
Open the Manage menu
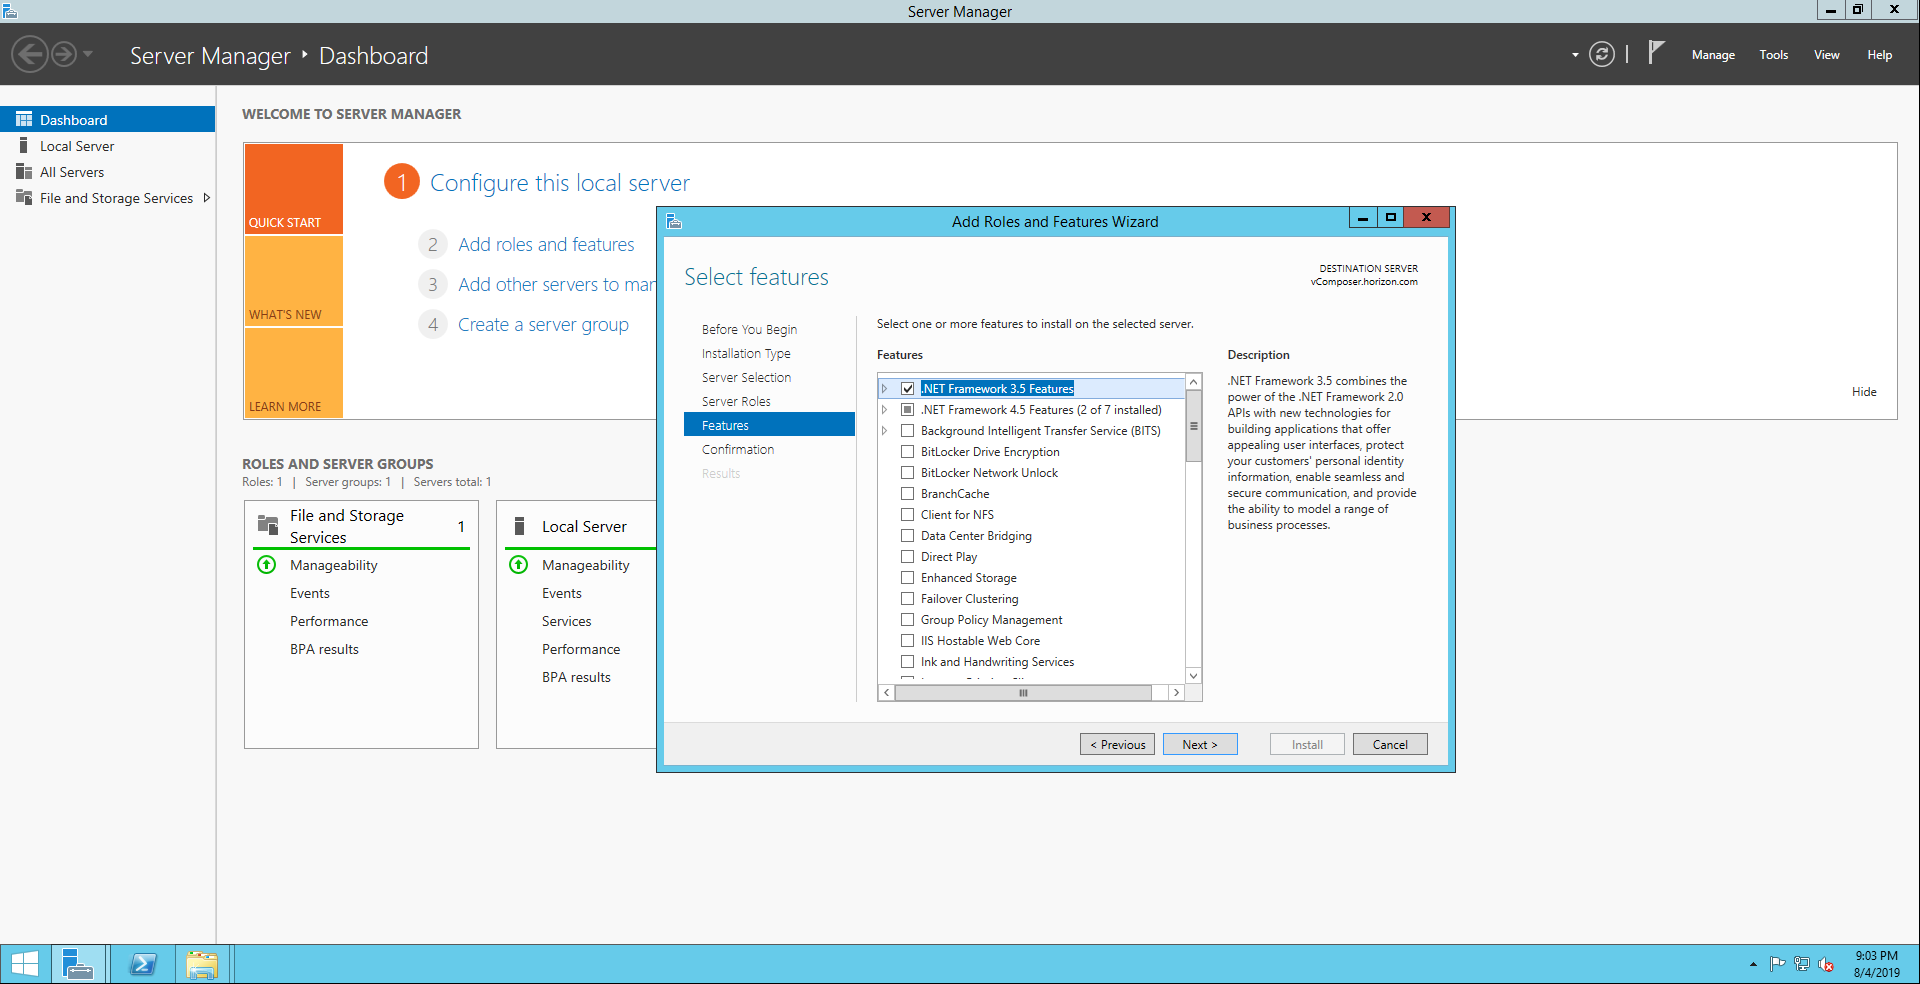1712,55
